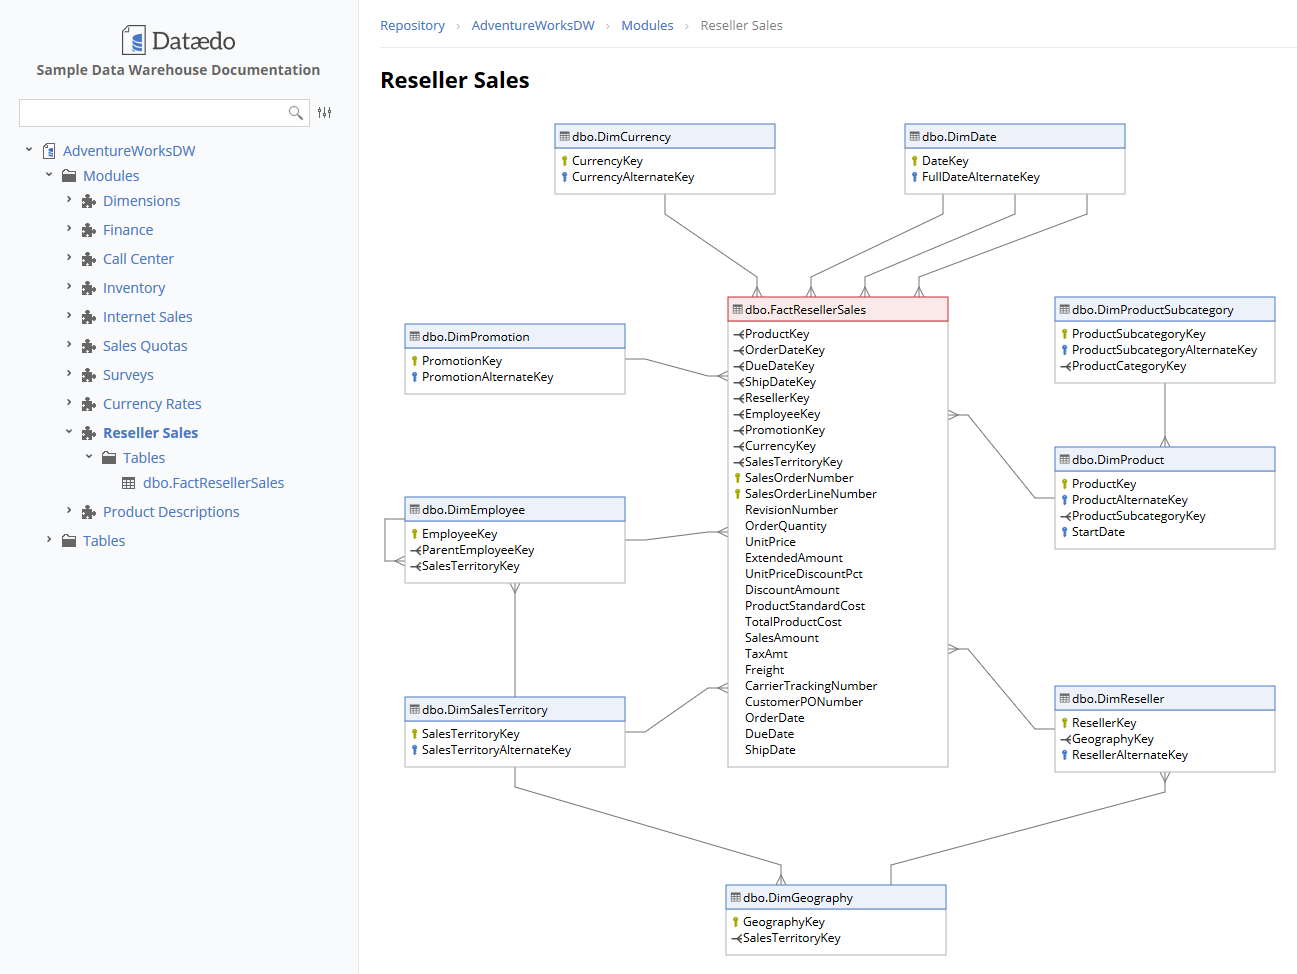Expand the root Tables folder
Image resolution: width=1297 pixels, height=974 pixels.
(x=49, y=540)
